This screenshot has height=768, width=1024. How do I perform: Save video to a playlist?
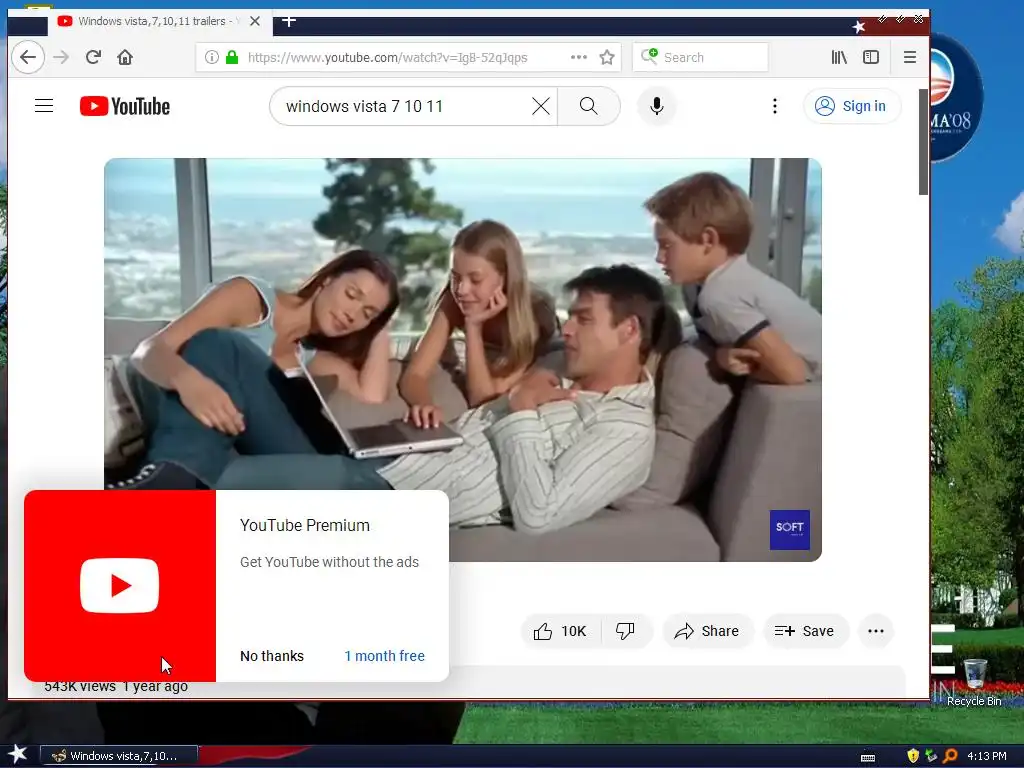point(805,631)
